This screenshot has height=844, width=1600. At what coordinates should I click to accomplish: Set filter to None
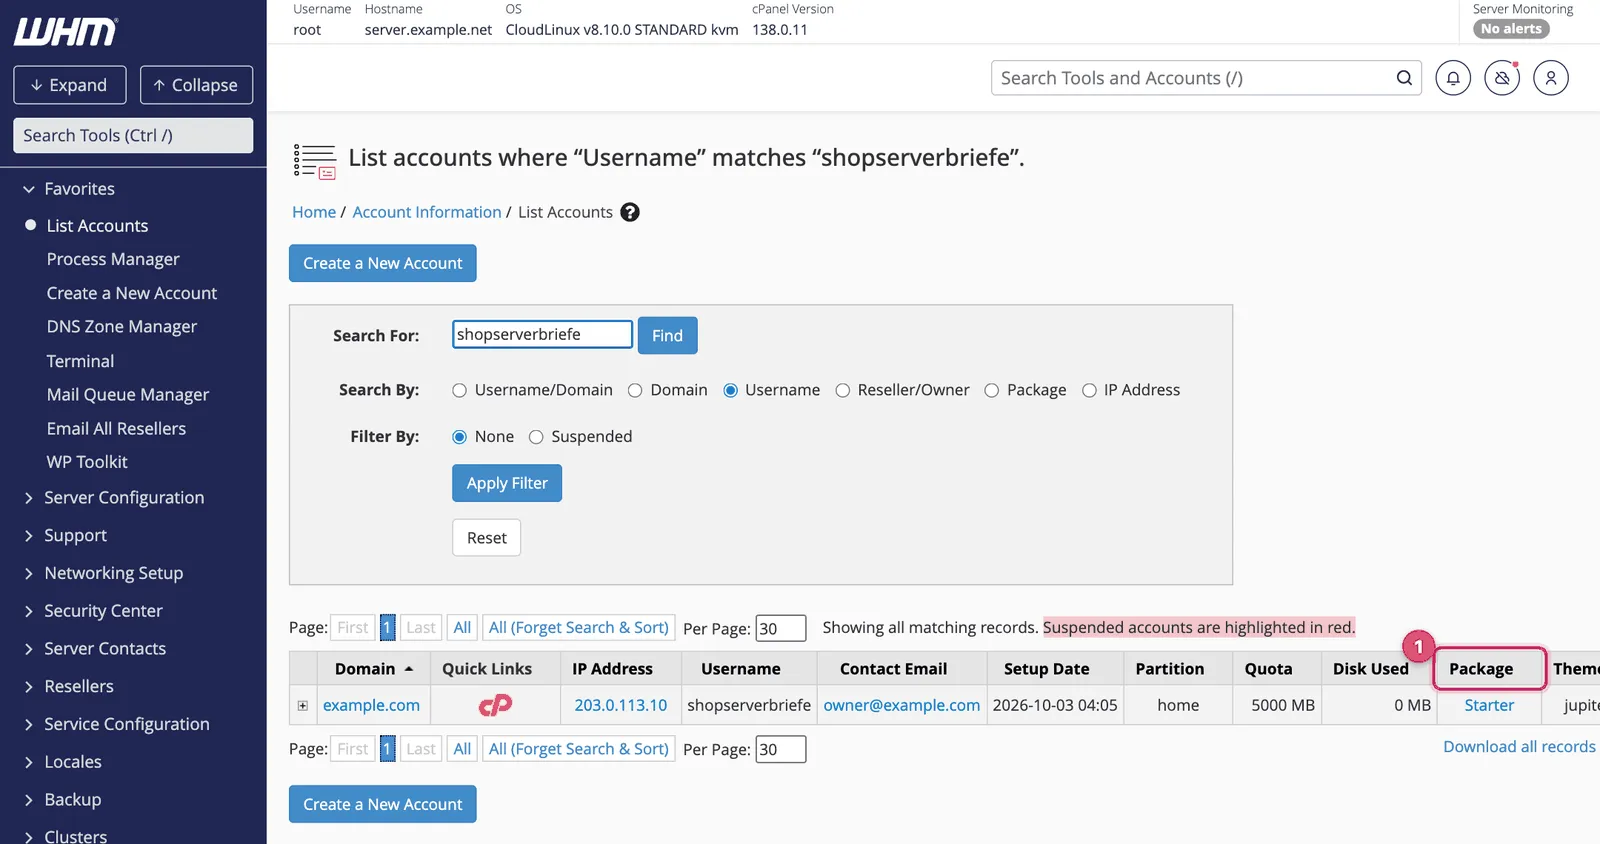click(x=460, y=437)
